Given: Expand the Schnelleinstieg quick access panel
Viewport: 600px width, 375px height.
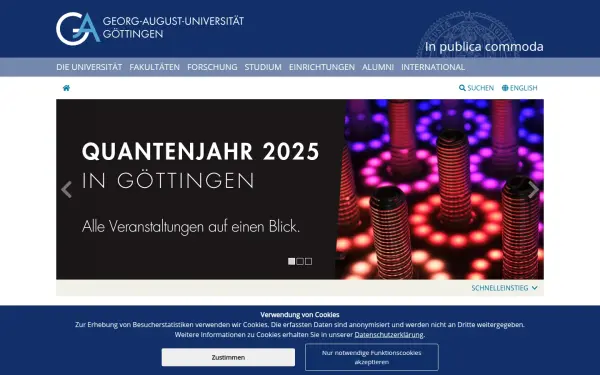Looking at the screenshot, I should pos(504,288).
